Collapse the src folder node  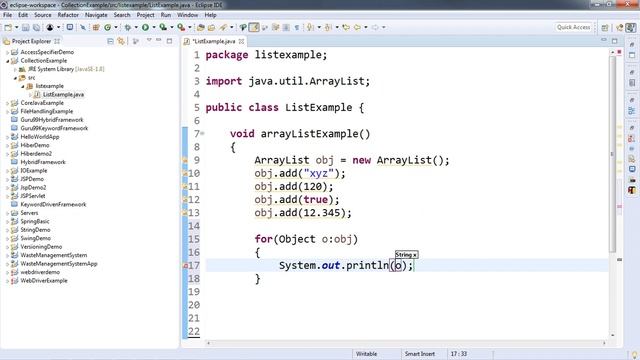[16, 78]
